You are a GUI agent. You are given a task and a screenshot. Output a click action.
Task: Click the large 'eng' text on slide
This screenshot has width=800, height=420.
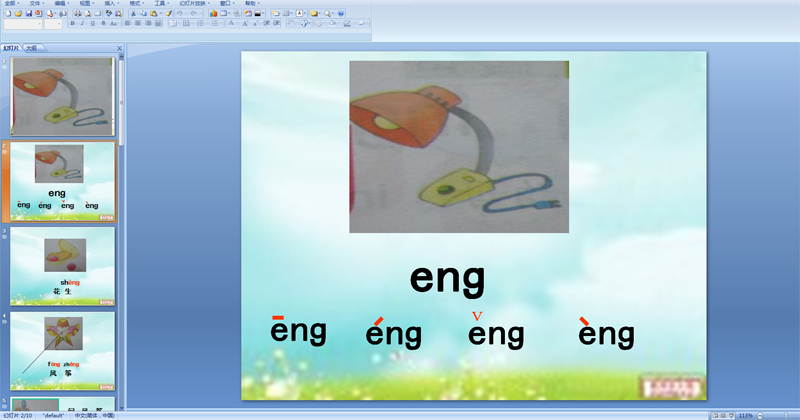coord(447,279)
